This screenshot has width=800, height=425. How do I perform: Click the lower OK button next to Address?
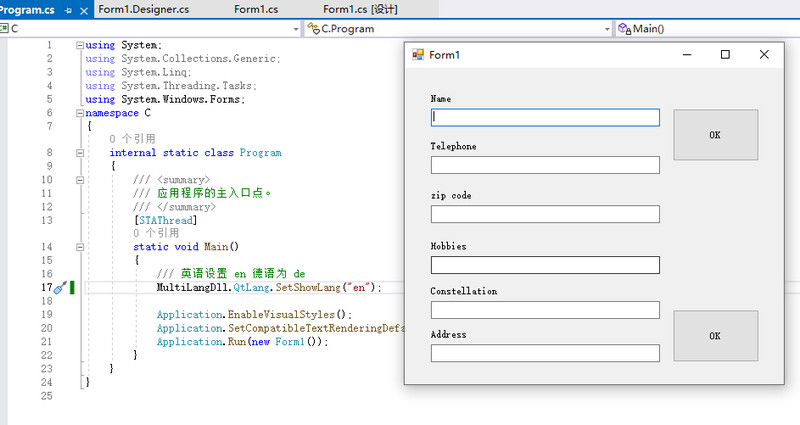[715, 336]
